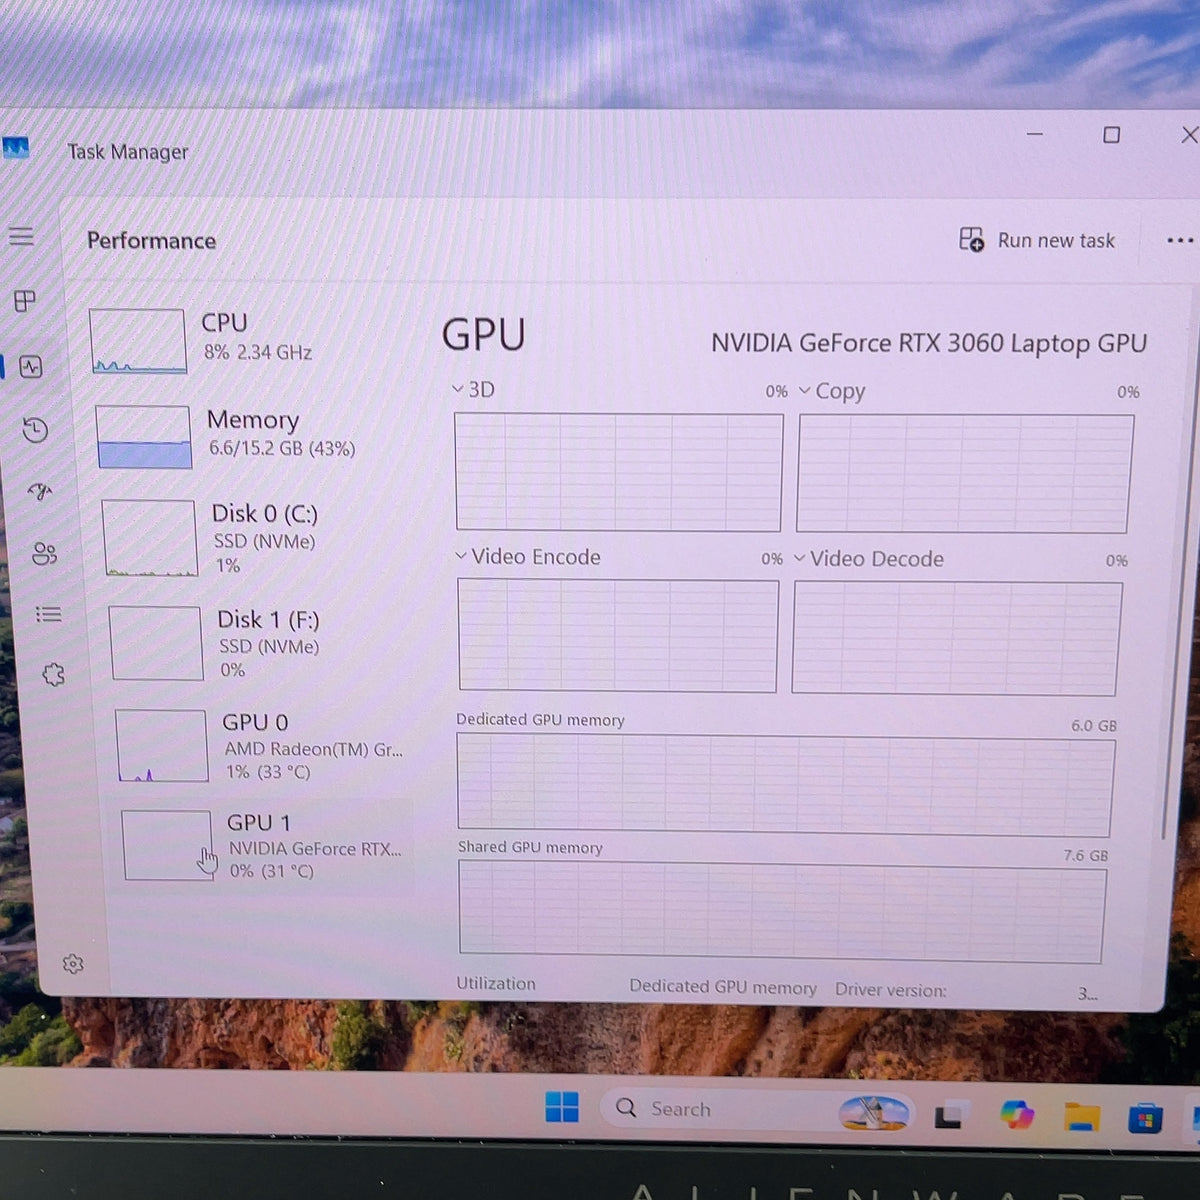The height and width of the screenshot is (1200, 1200).
Task: Click the 7.6 GB shared memory value
Action: click(x=1086, y=855)
